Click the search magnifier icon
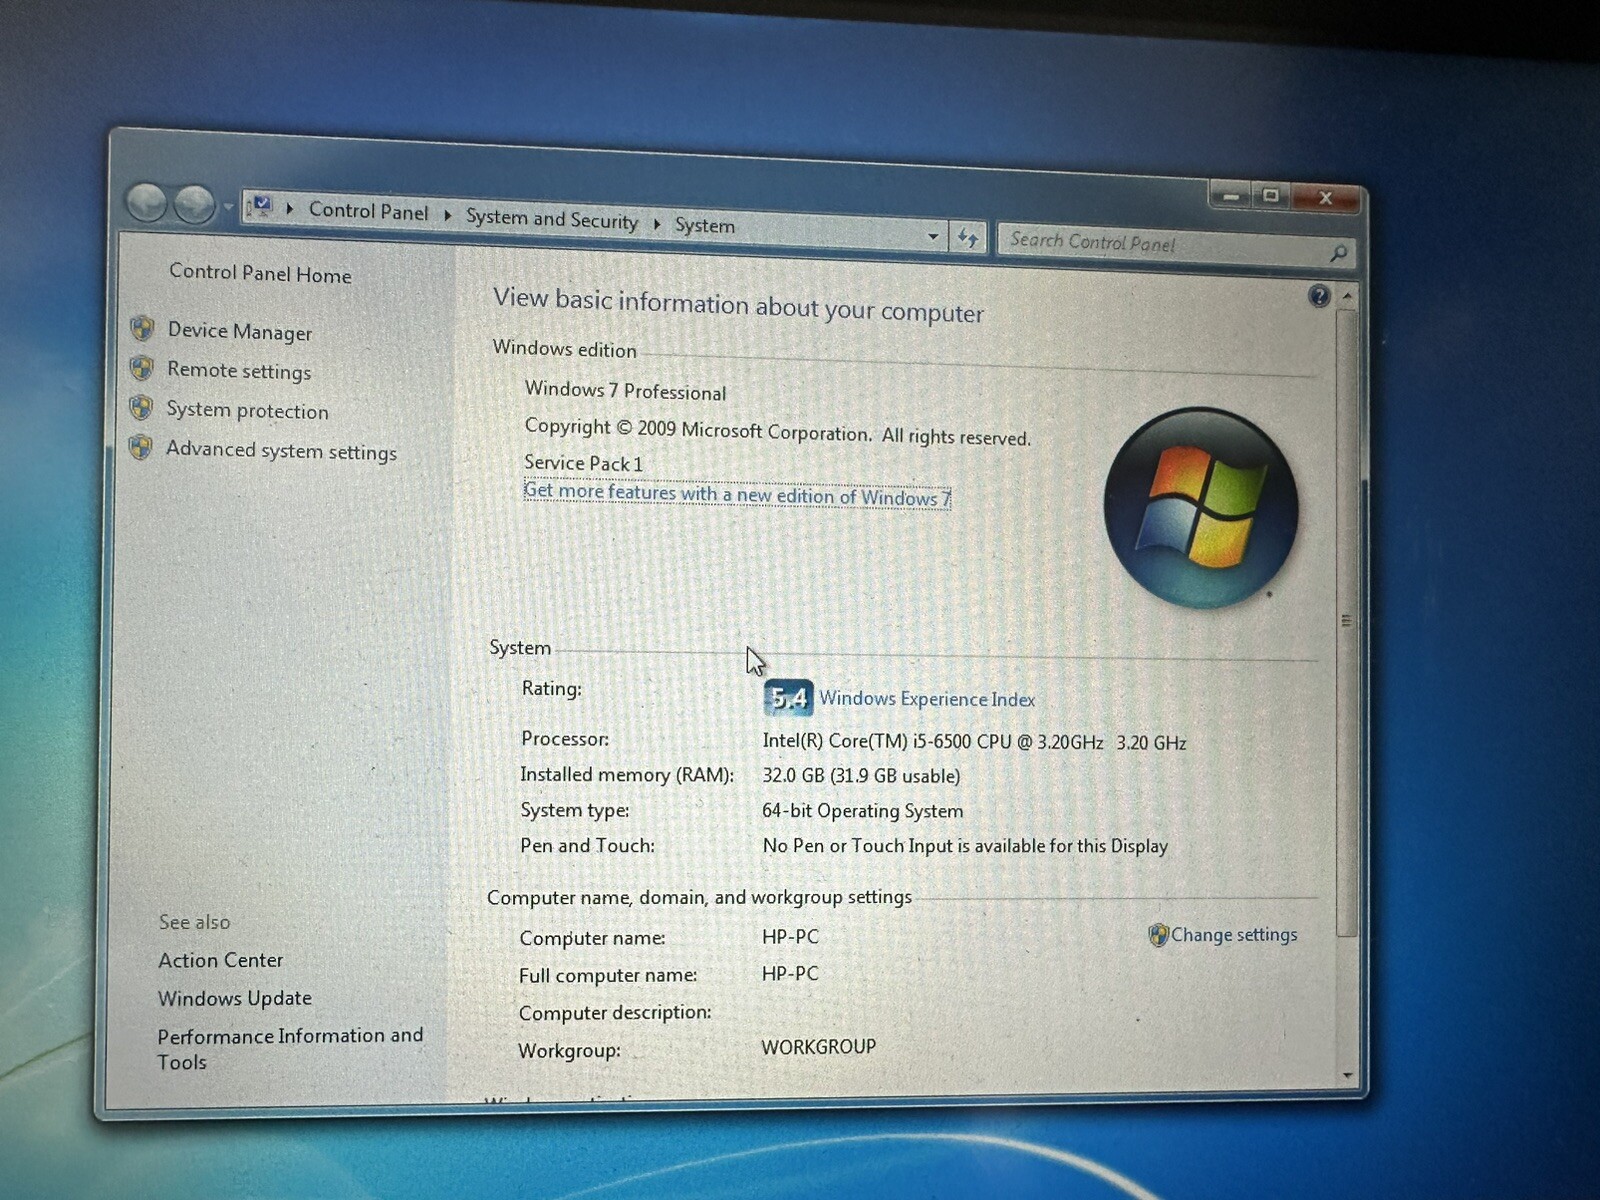 (x=1338, y=254)
